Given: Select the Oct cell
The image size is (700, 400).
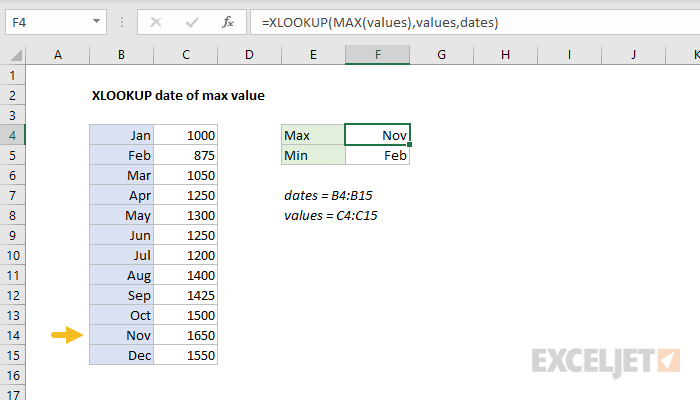Looking at the screenshot, I should tap(121, 316).
